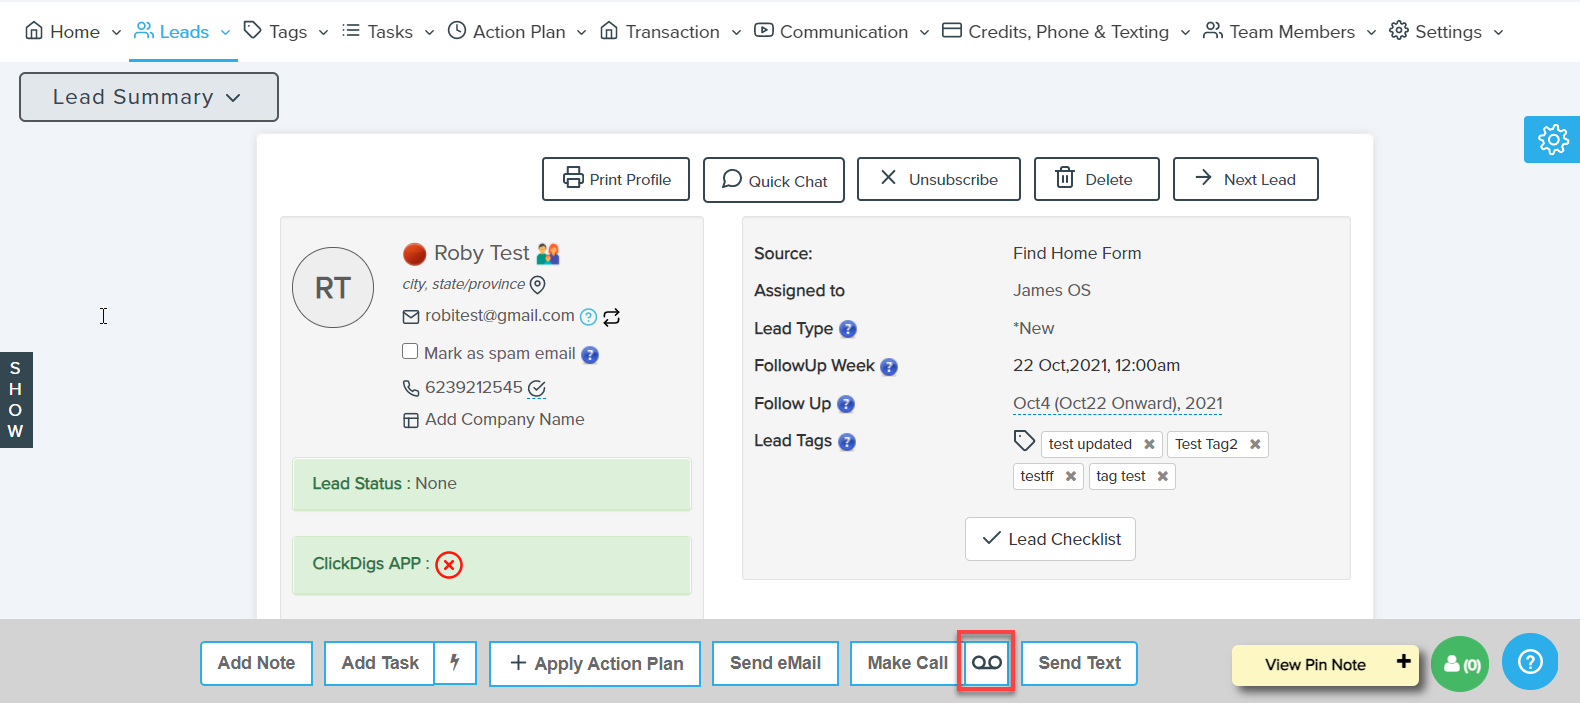
Task: Open the blue help question mark button
Action: pos(1529,662)
